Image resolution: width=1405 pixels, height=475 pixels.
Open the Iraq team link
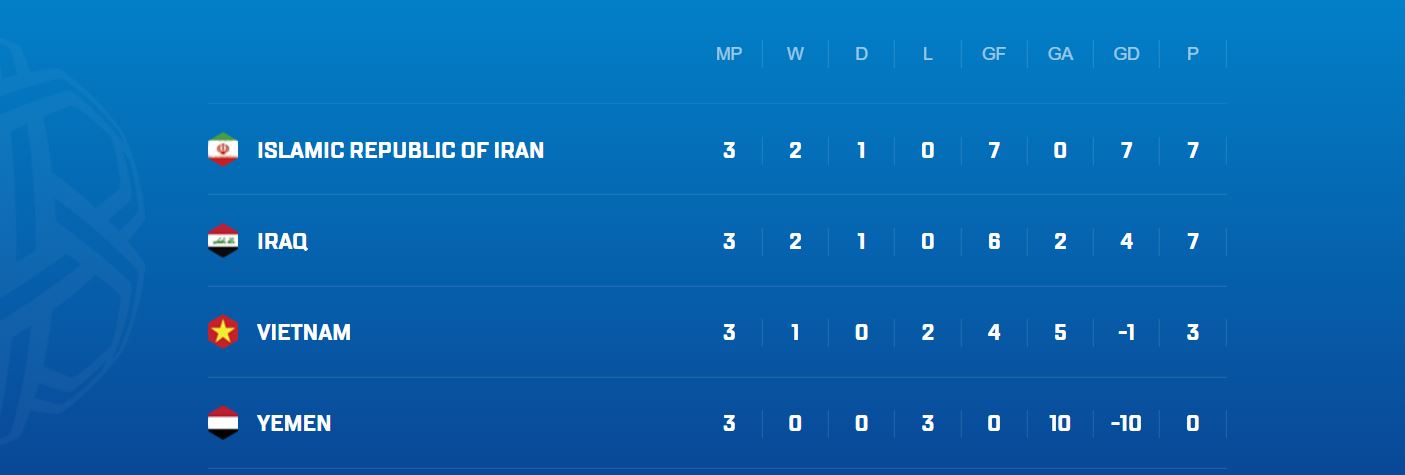pos(282,241)
